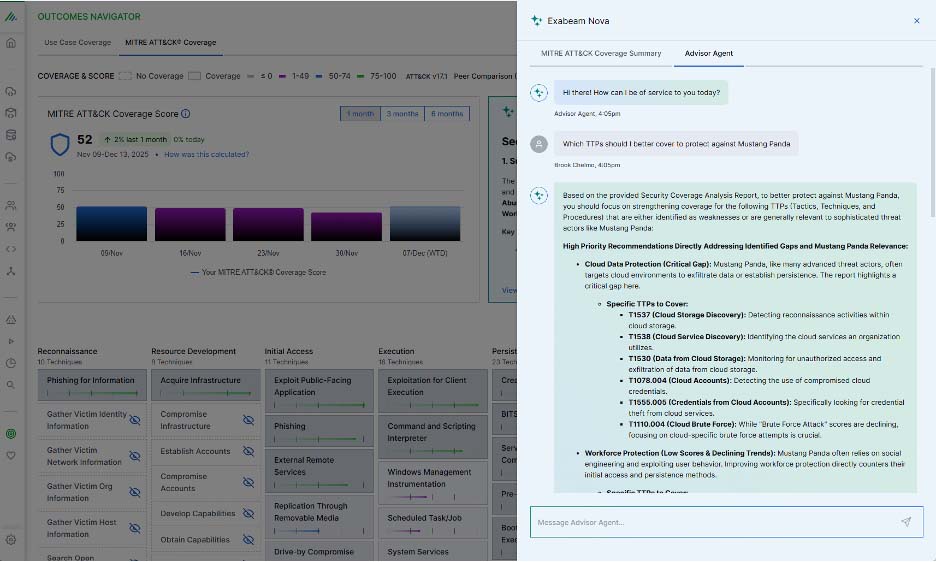The image size is (936, 562).
Task: Click the 16/Nov purple chart bar
Action: point(190,225)
